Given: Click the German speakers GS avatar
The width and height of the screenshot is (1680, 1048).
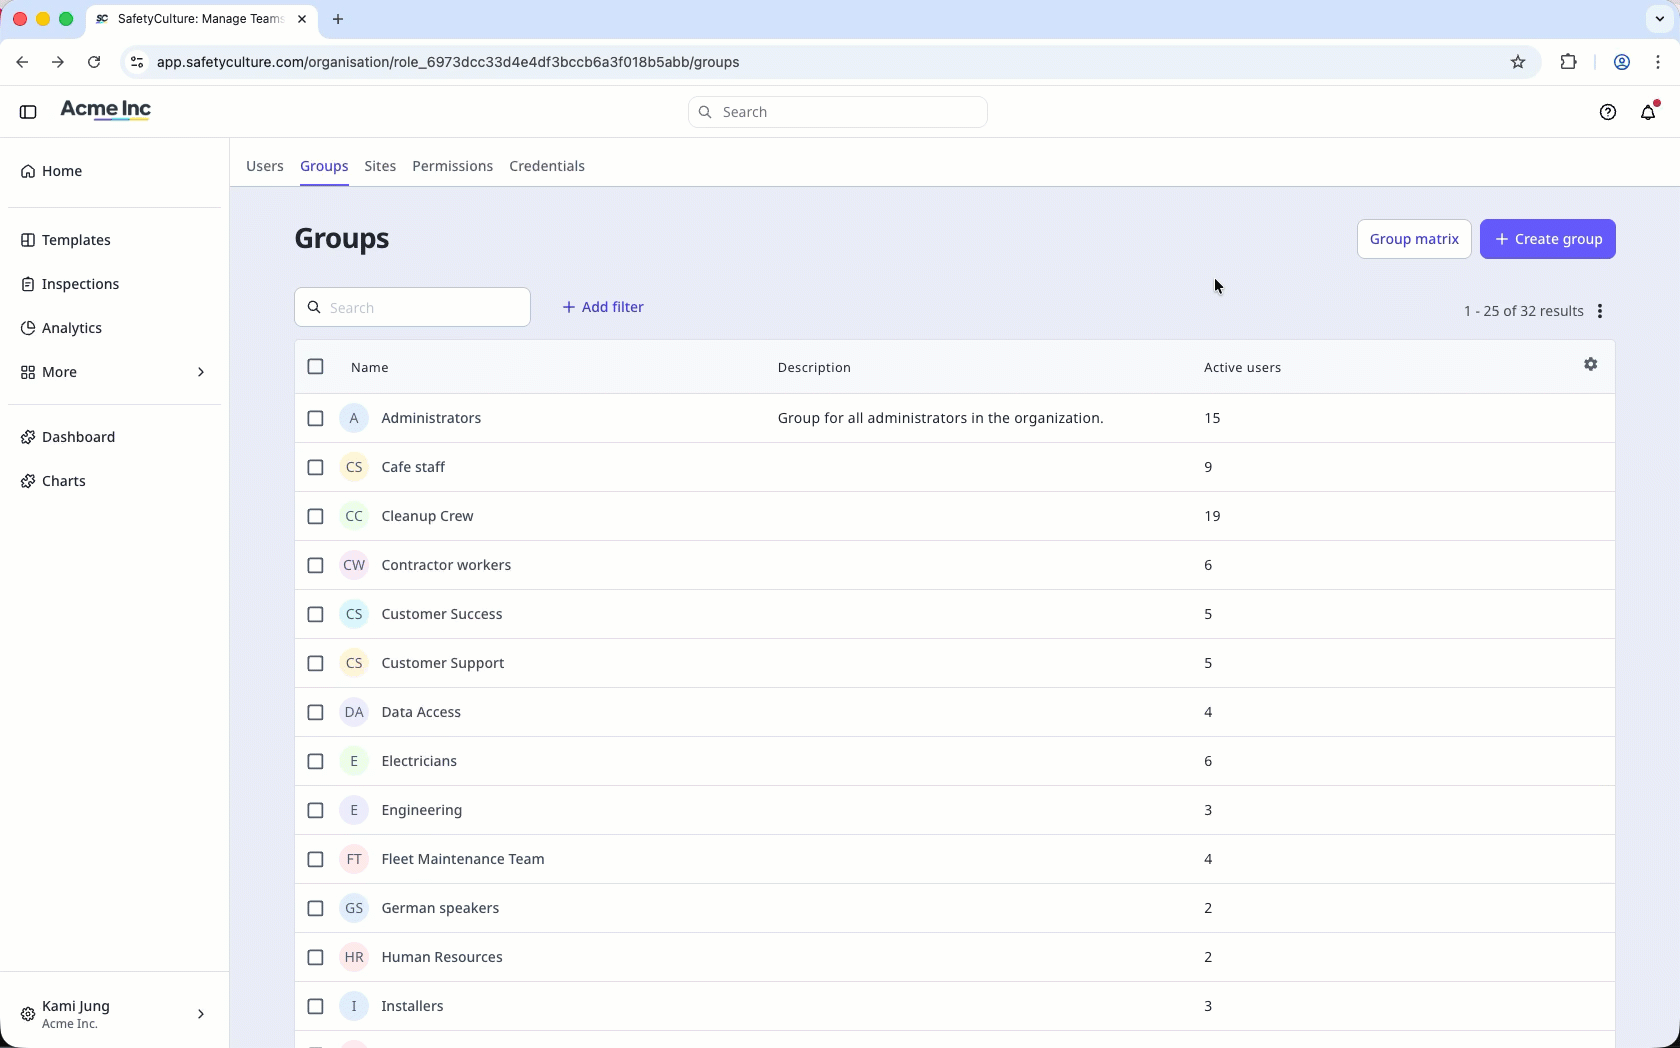Looking at the screenshot, I should [x=354, y=908].
